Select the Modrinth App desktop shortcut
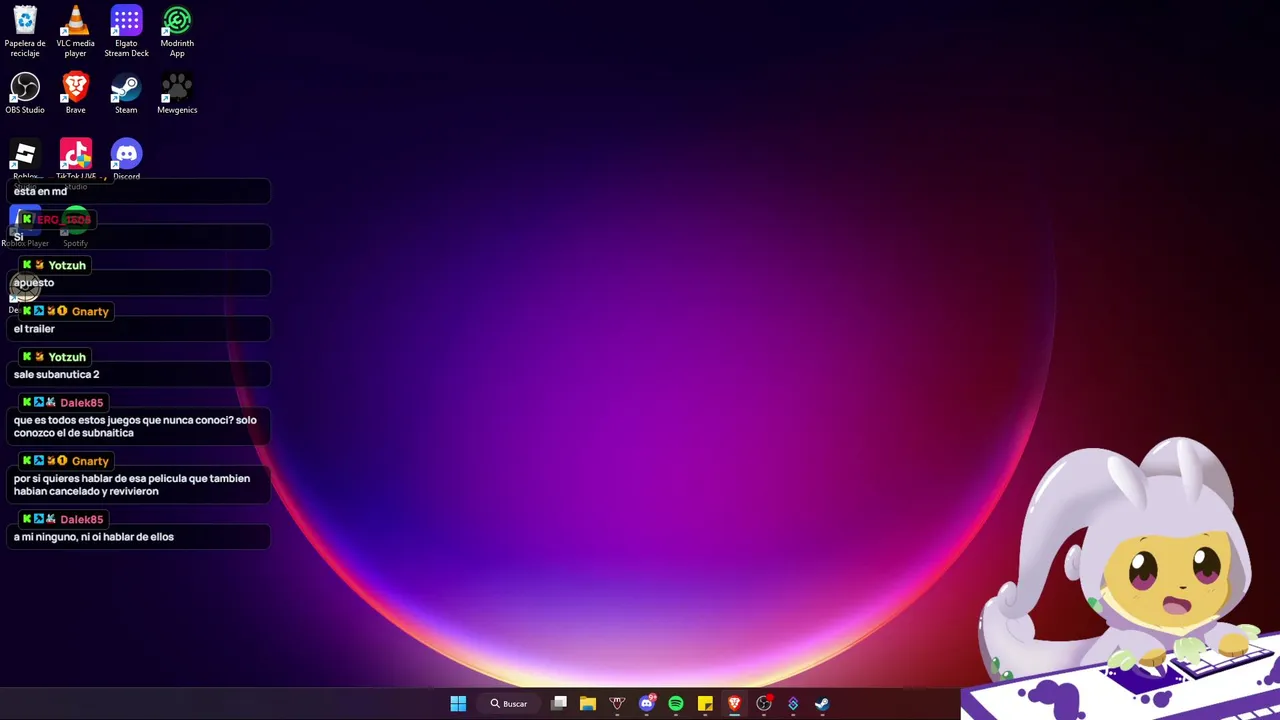Image resolution: width=1280 pixels, height=720 pixels. pyautogui.click(x=177, y=31)
